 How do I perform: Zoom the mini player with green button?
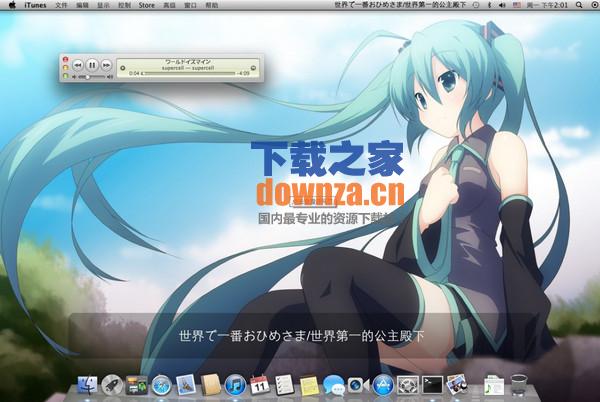[65, 76]
